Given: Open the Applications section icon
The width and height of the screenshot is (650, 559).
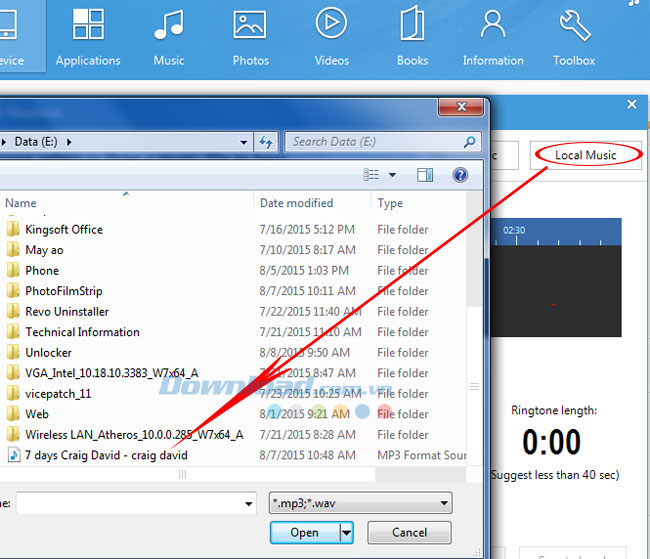Looking at the screenshot, I should pos(88,26).
